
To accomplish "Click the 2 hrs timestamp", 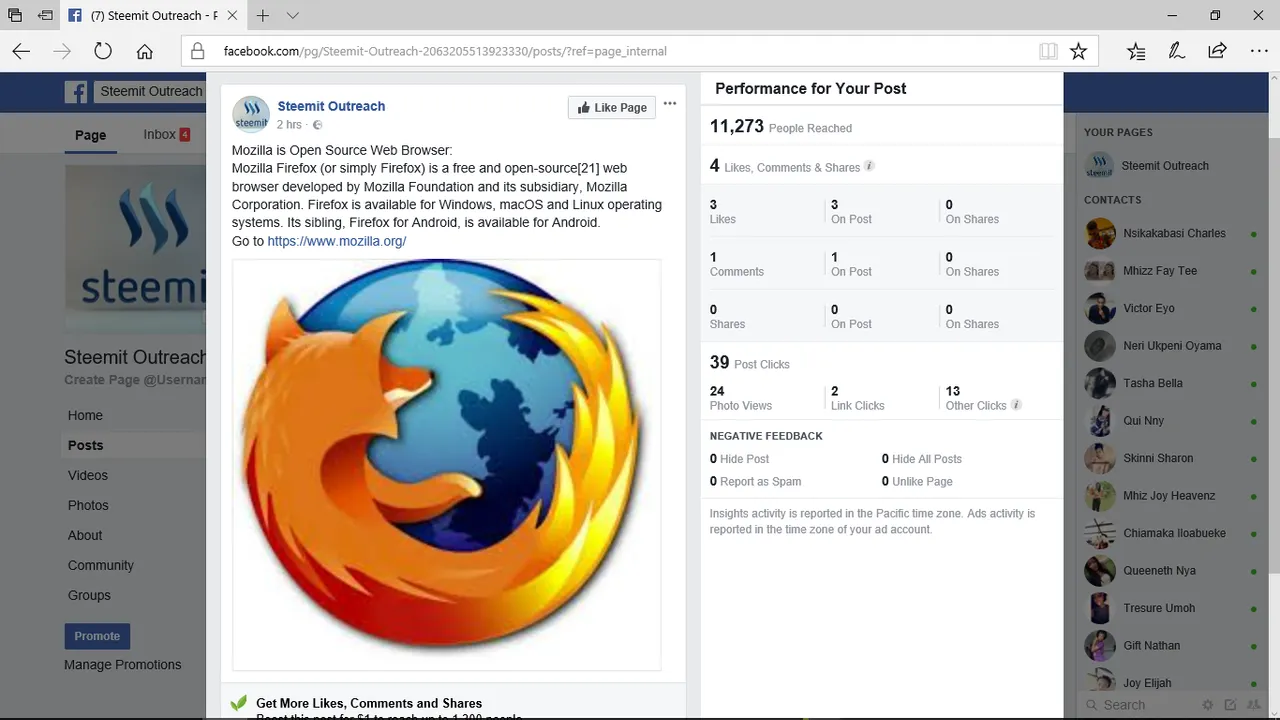I will [x=289, y=125].
